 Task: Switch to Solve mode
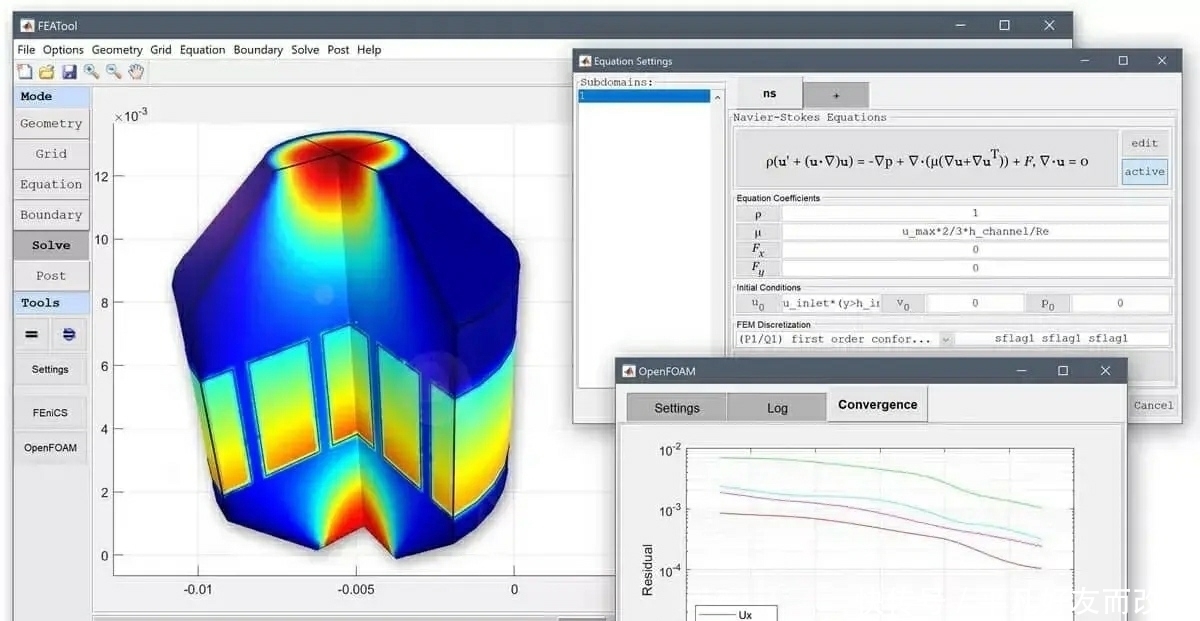click(x=51, y=245)
